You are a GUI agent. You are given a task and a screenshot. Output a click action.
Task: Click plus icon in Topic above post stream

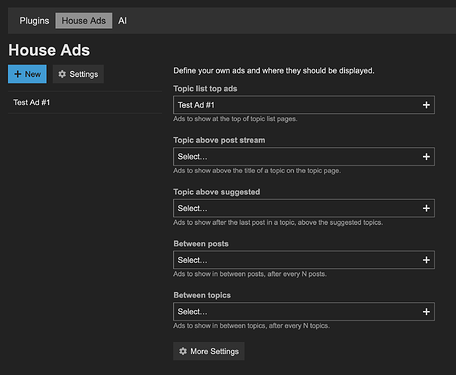[426, 157]
